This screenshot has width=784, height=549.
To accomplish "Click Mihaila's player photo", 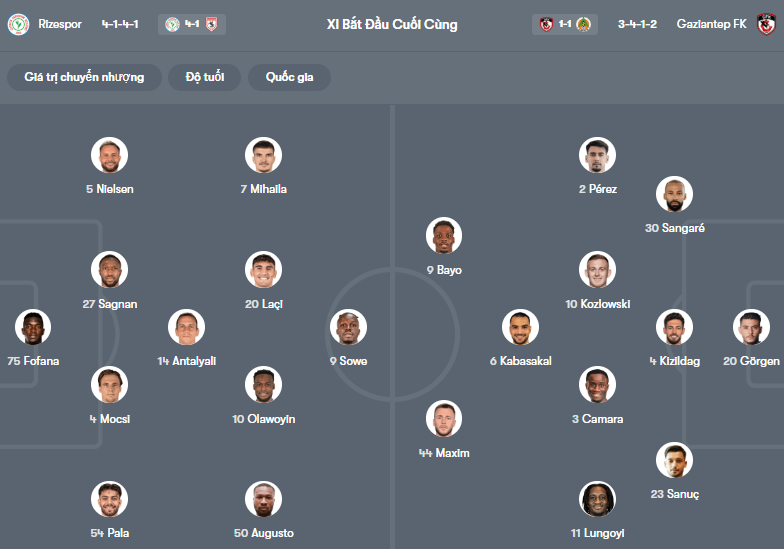I will click(263, 155).
